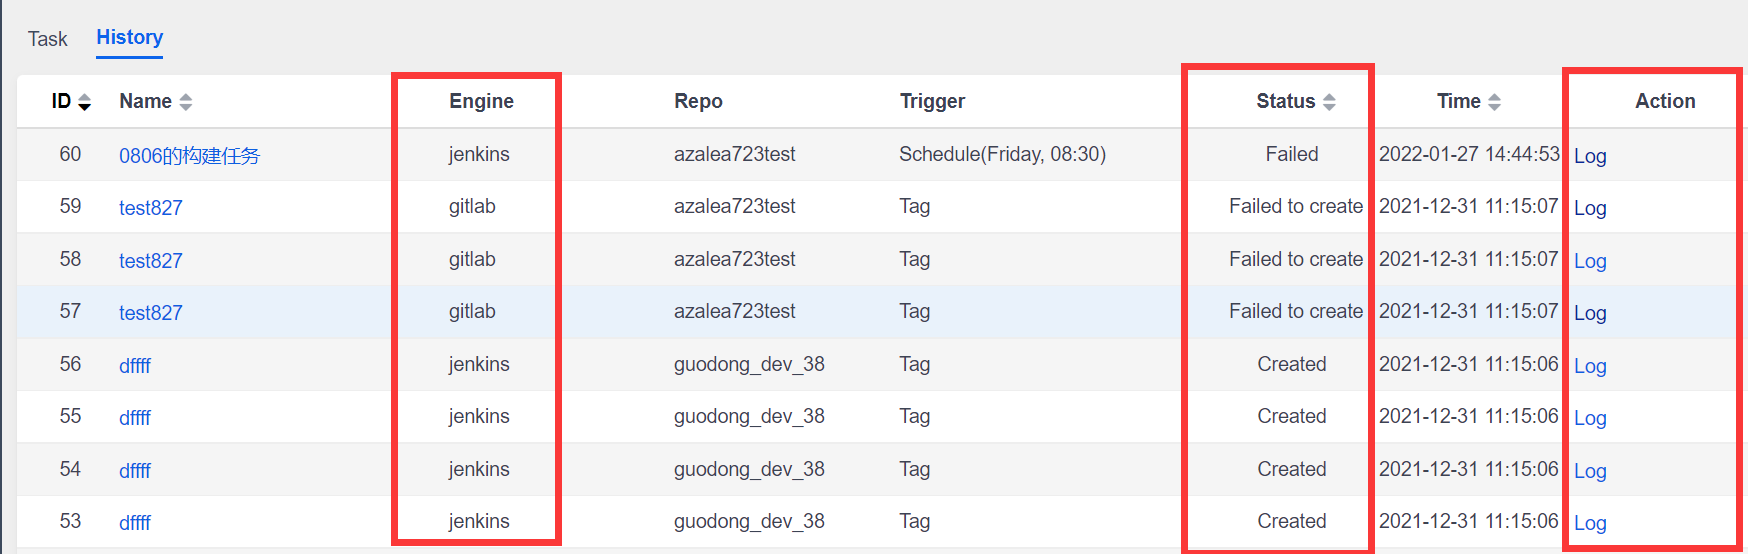Open dffff task in row 56
This screenshot has width=1748, height=554.
tap(135, 366)
